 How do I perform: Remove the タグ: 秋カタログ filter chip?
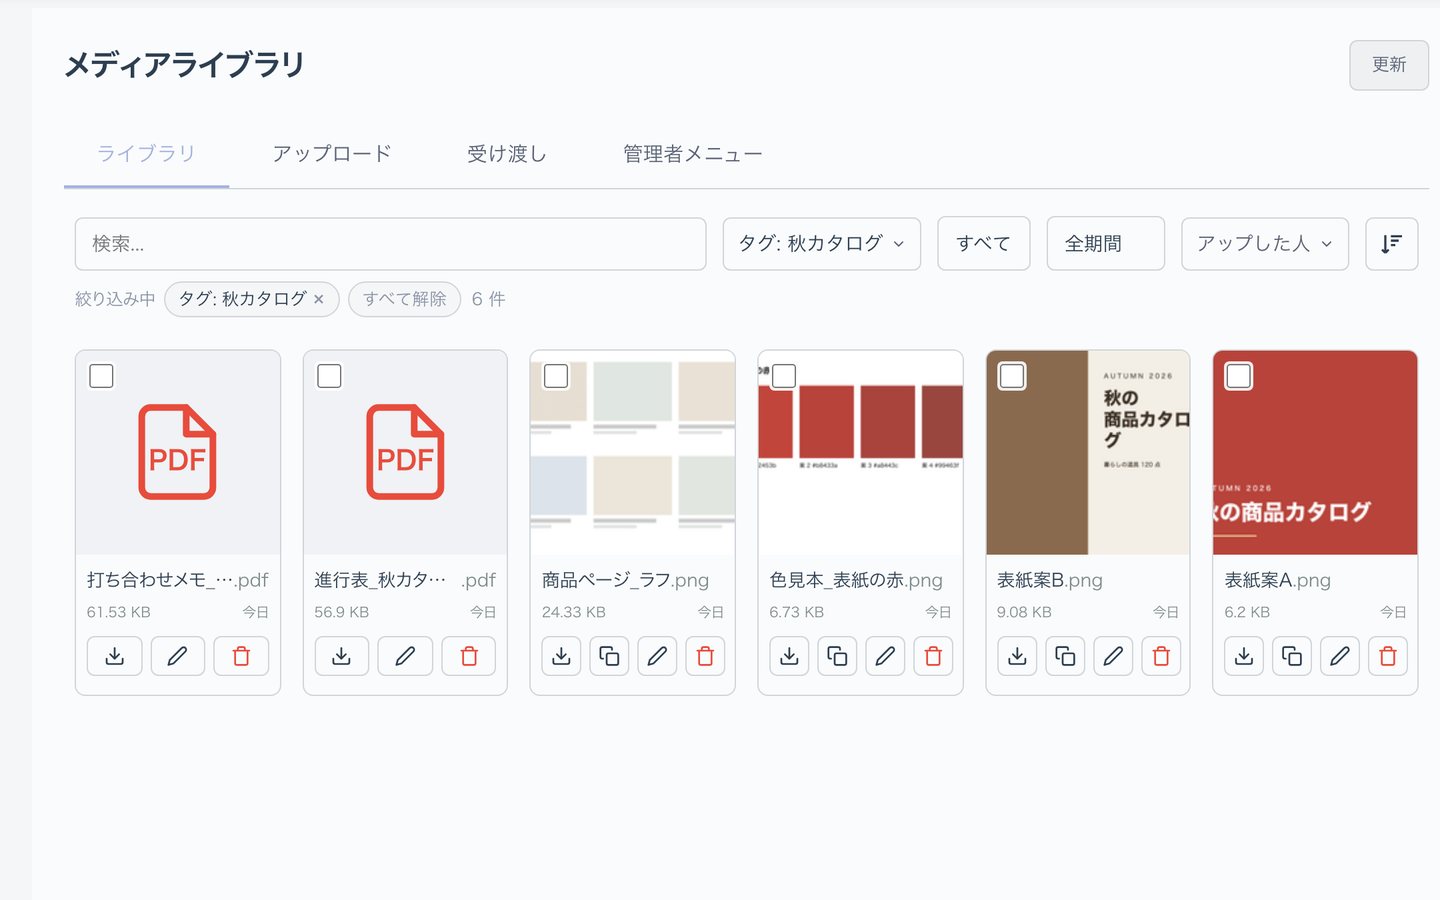pos(319,299)
